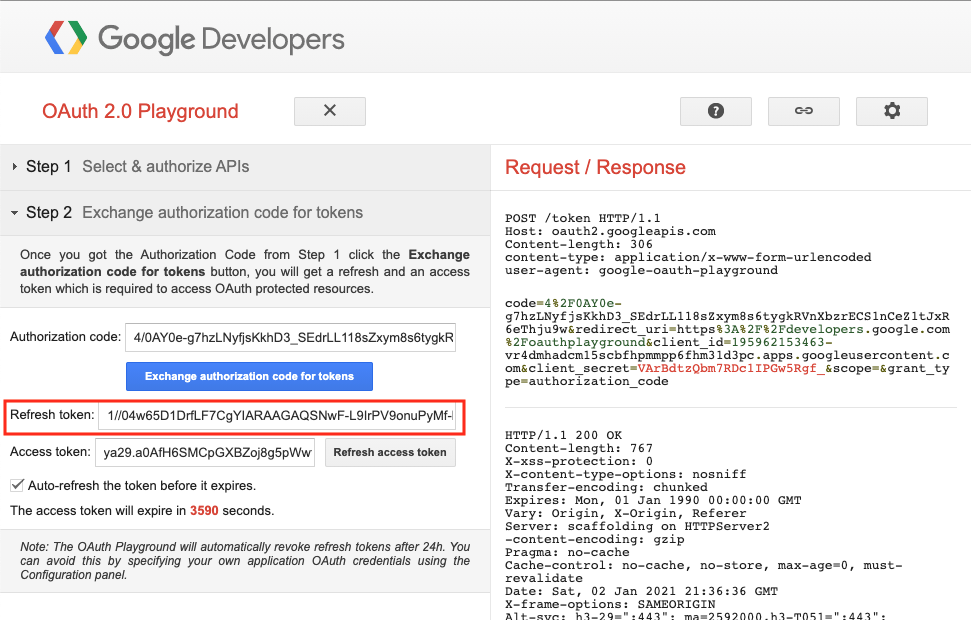Expand Step 1 Select & authorize APIs

(x=245, y=167)
